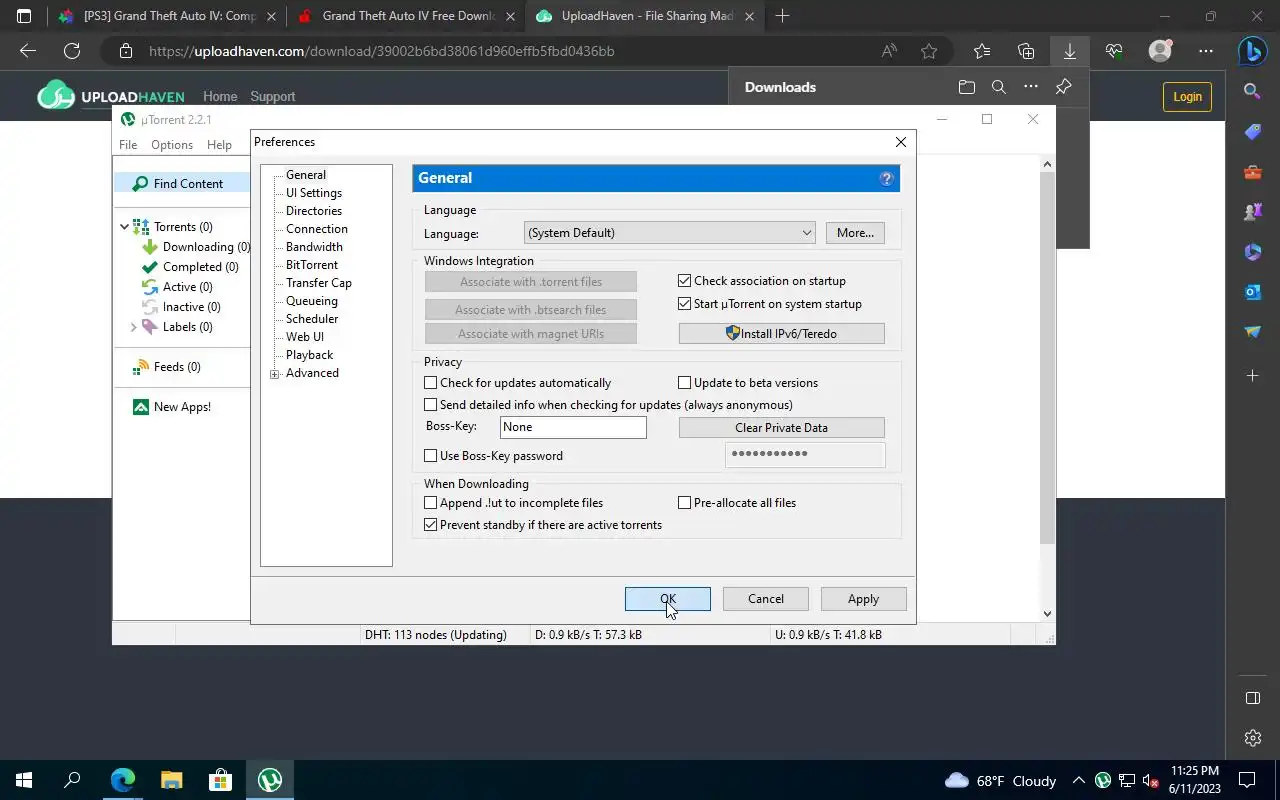Show hidden system tray icons chevron
Image resolution: width=1280 pixels, height=800 pixels.
(x=1078, y=780)
